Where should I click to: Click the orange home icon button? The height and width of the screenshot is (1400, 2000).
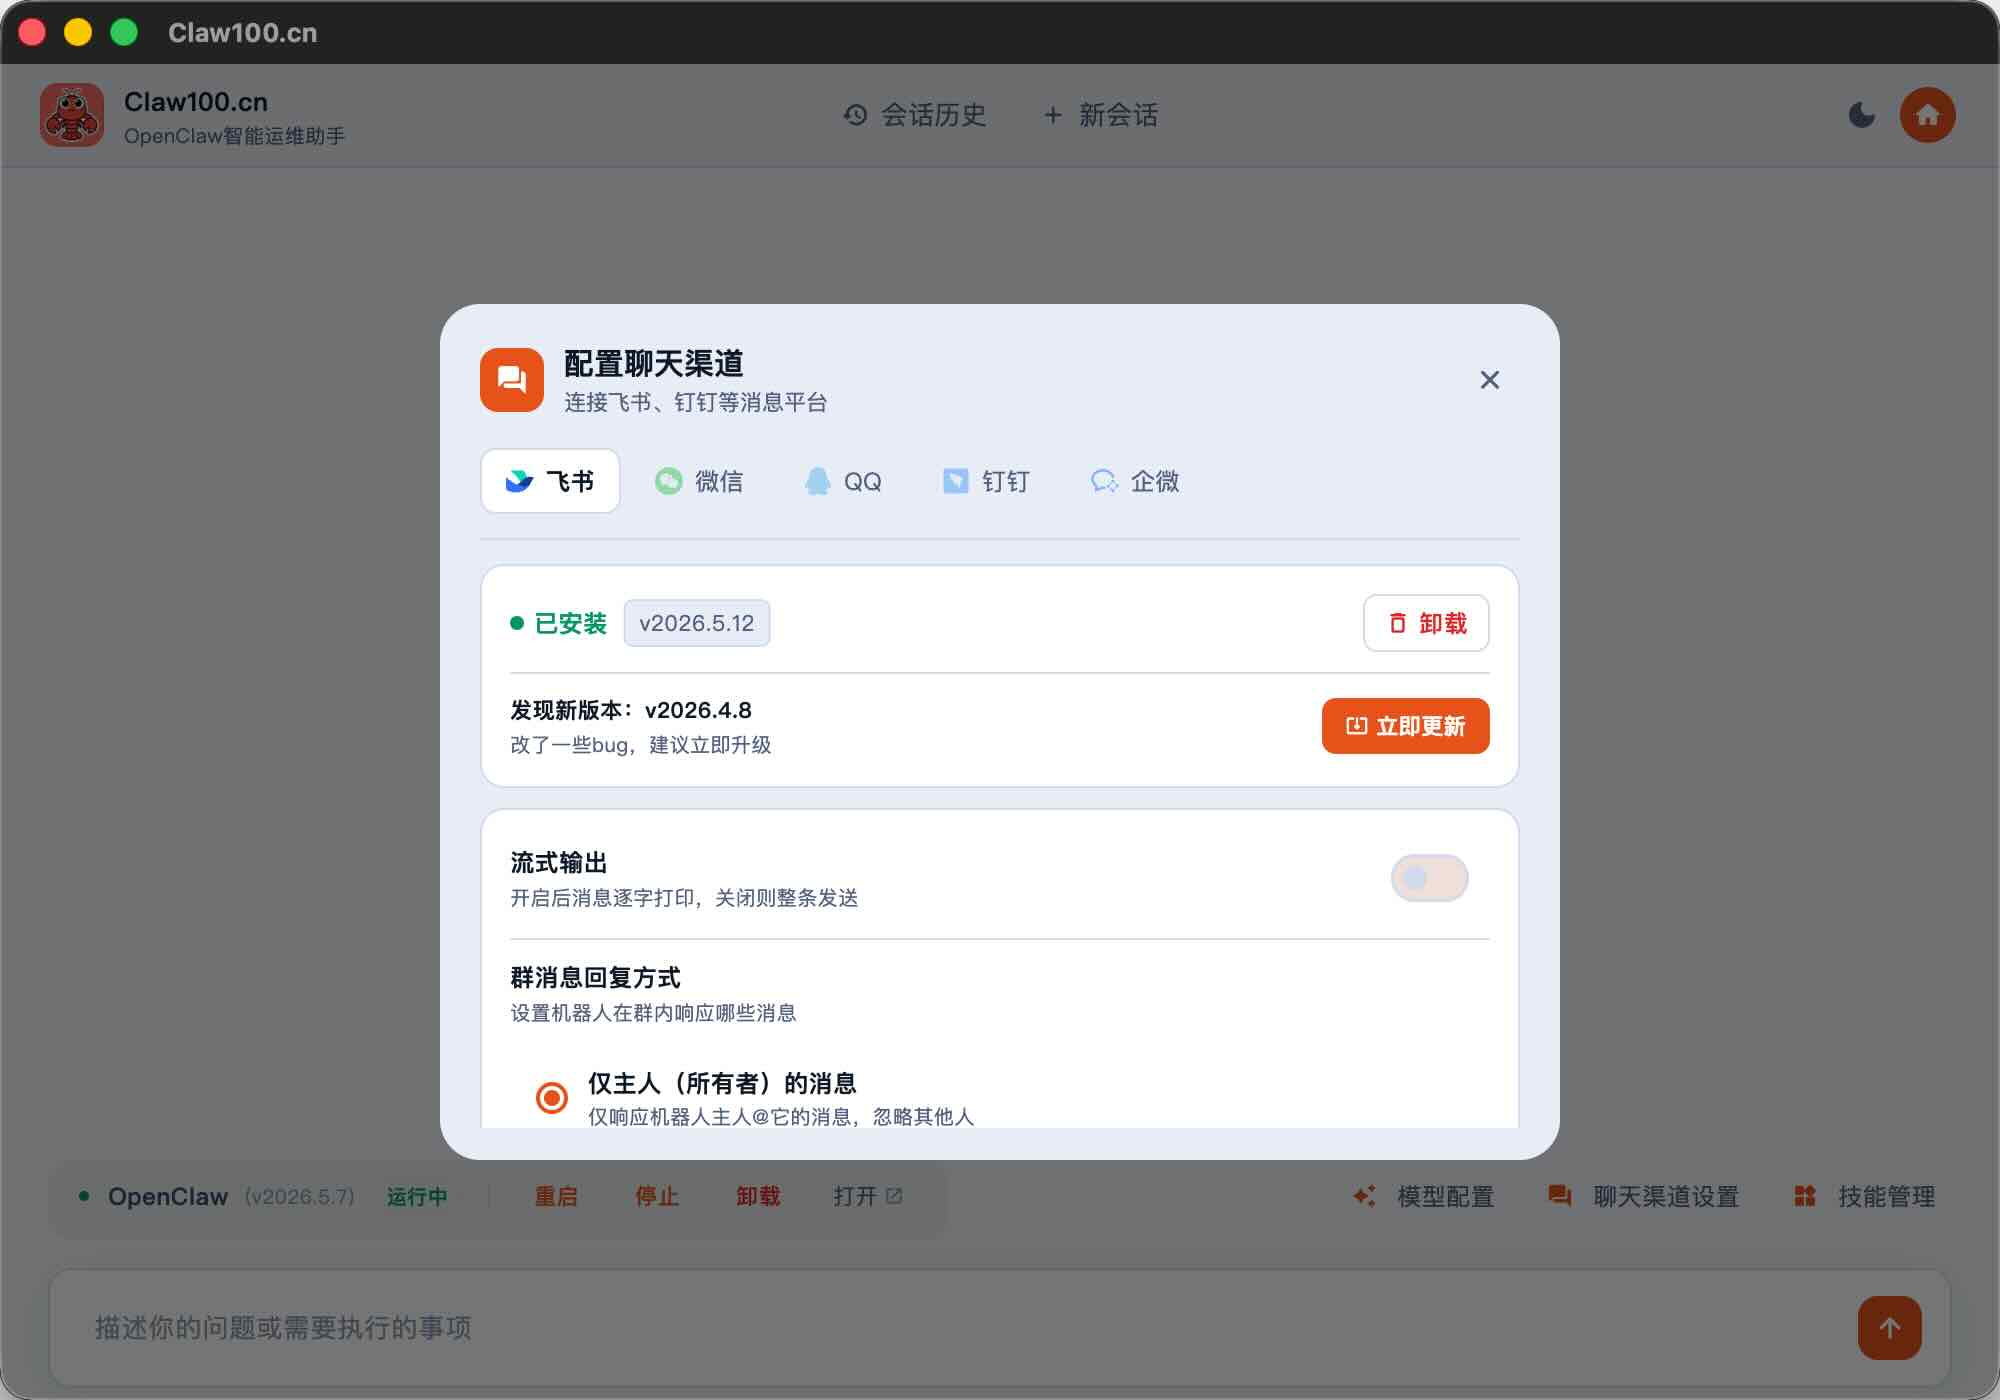tap(1927, 115)
